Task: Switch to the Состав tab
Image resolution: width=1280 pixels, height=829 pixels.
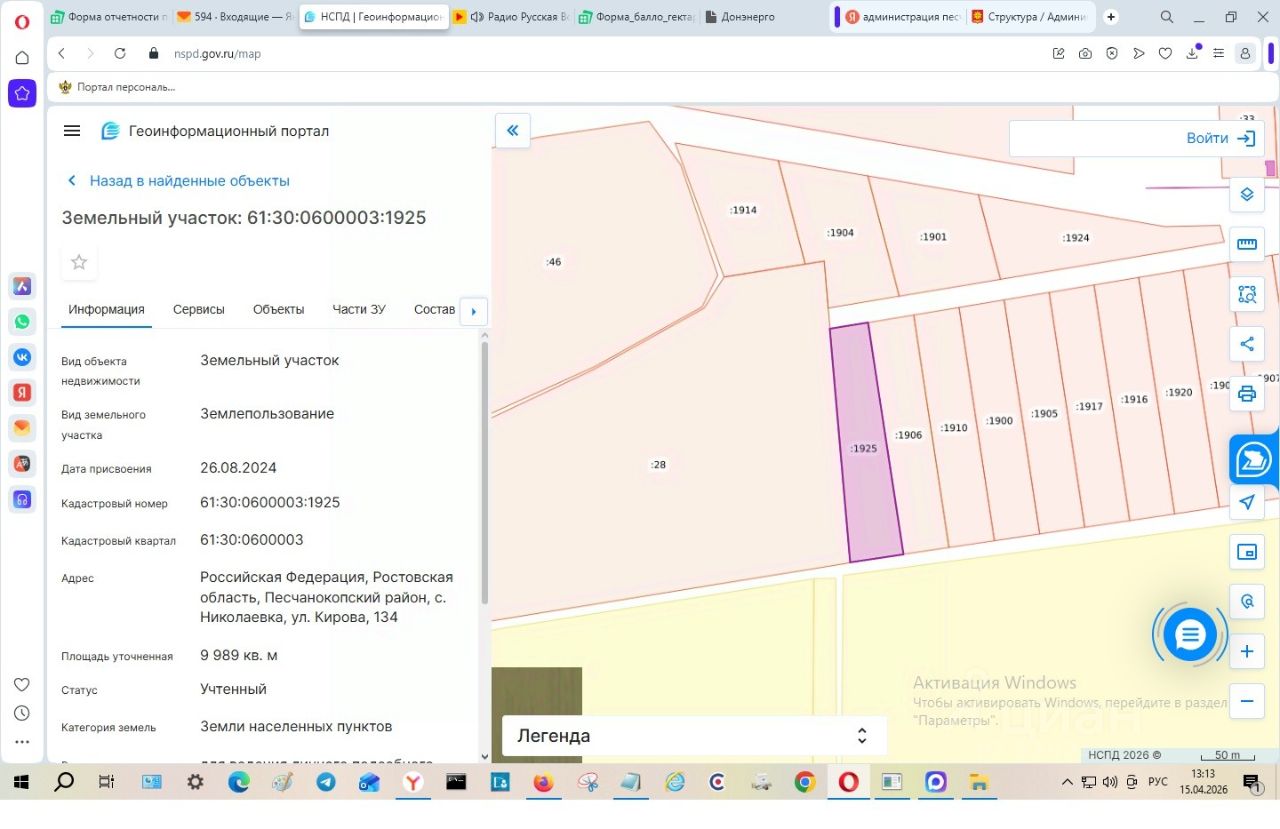Action: click(x=435, y=310)
